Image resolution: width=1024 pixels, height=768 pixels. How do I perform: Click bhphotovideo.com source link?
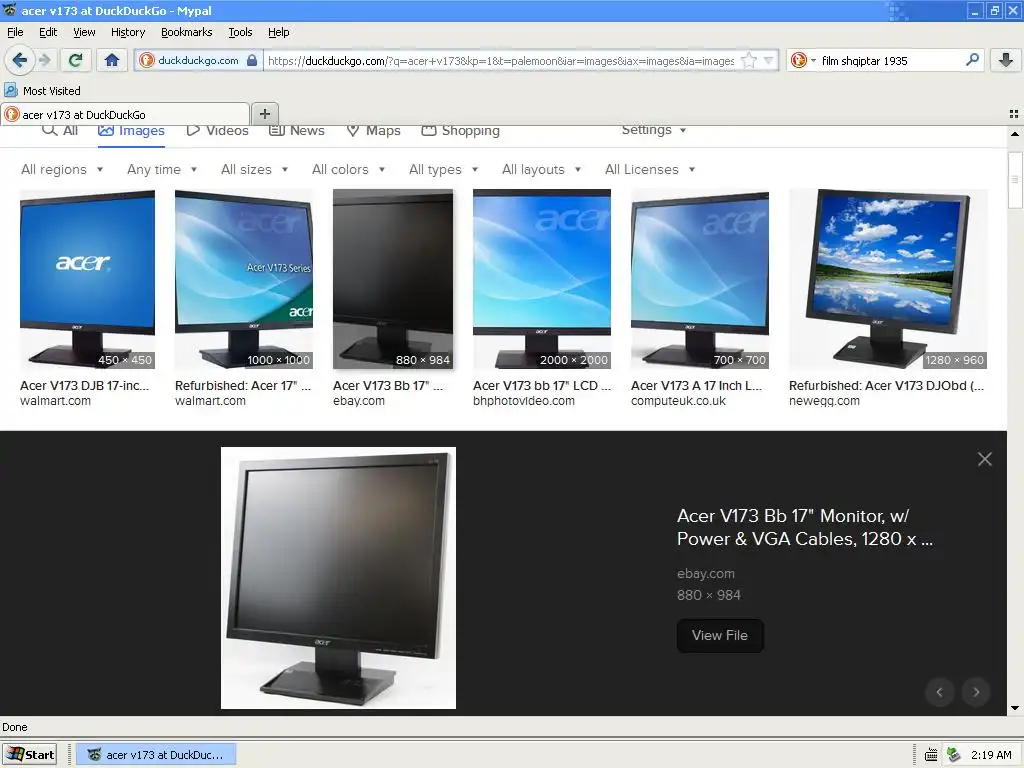pyautogui.click(x=524, y=400)
